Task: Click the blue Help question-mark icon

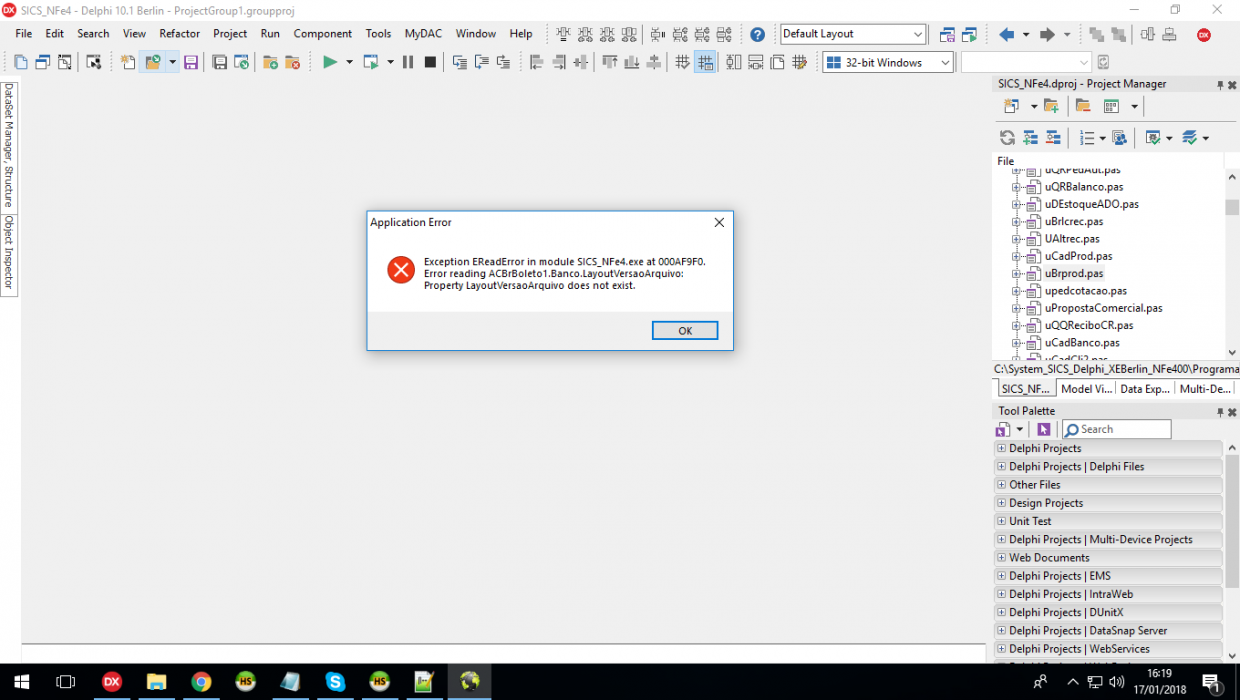Action: [x=758, y=34]
